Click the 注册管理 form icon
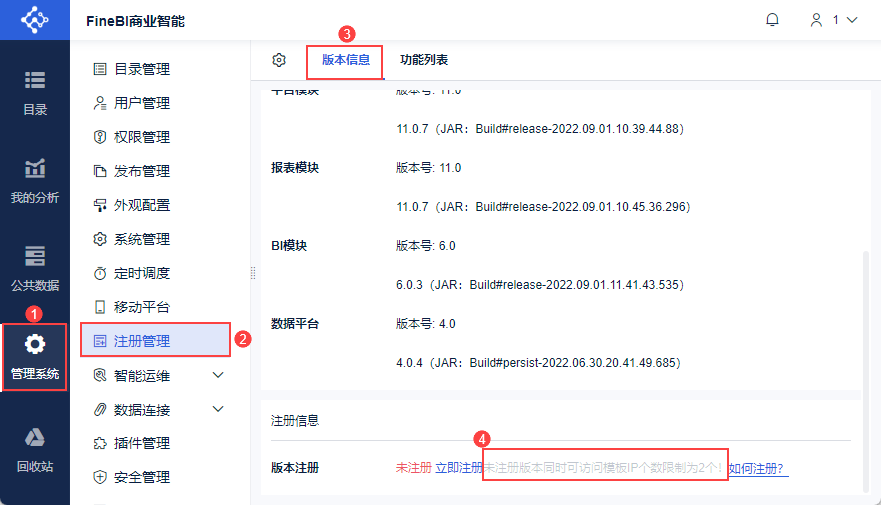This screenshot has height=505, width=881. click(100, 341)
